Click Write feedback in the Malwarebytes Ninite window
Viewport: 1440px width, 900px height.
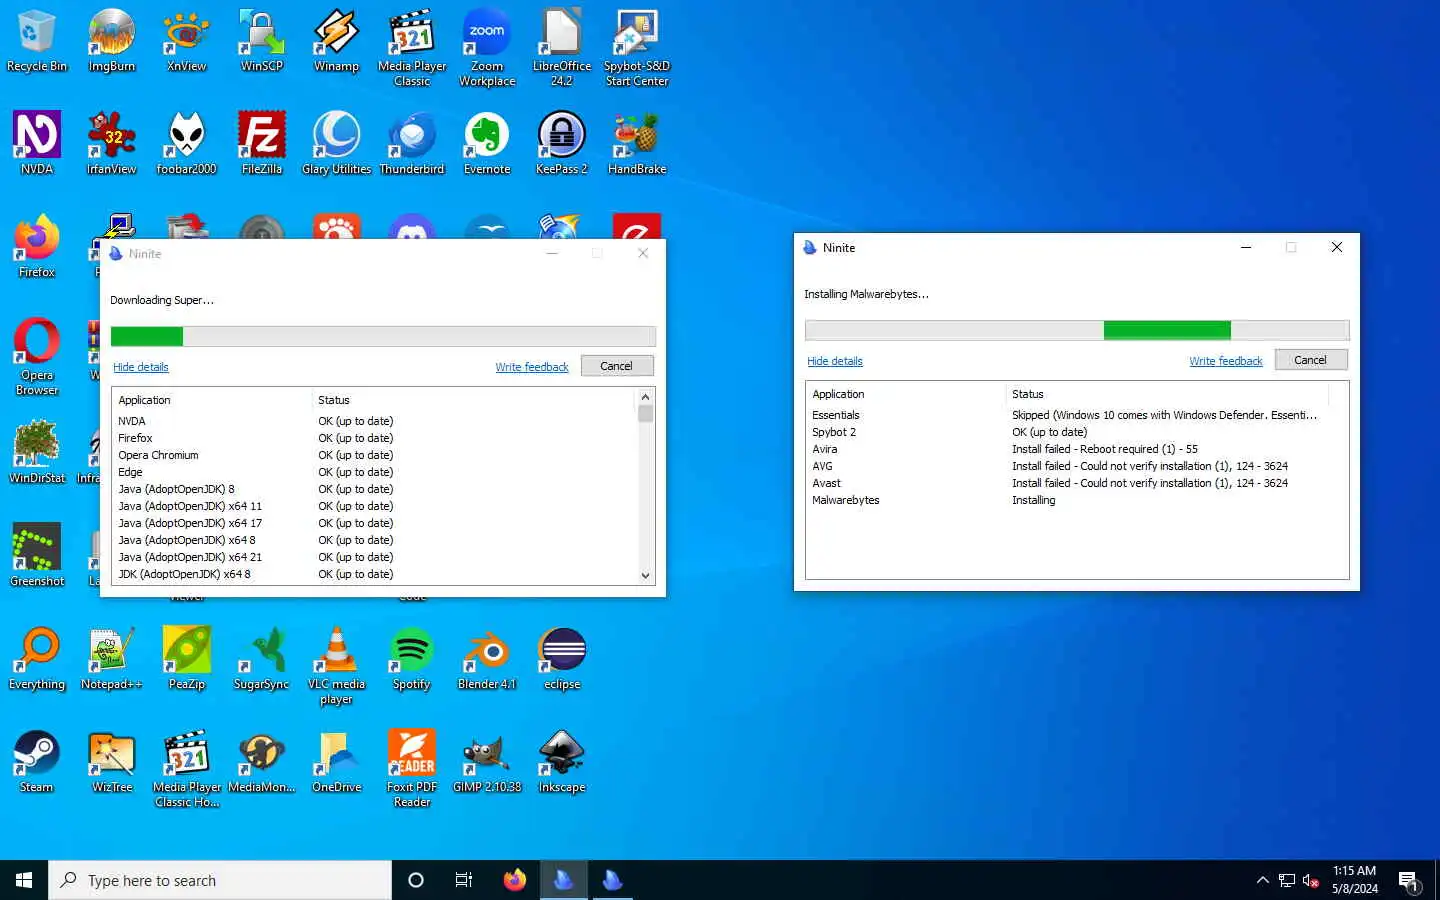click(x=1225, y=361)
